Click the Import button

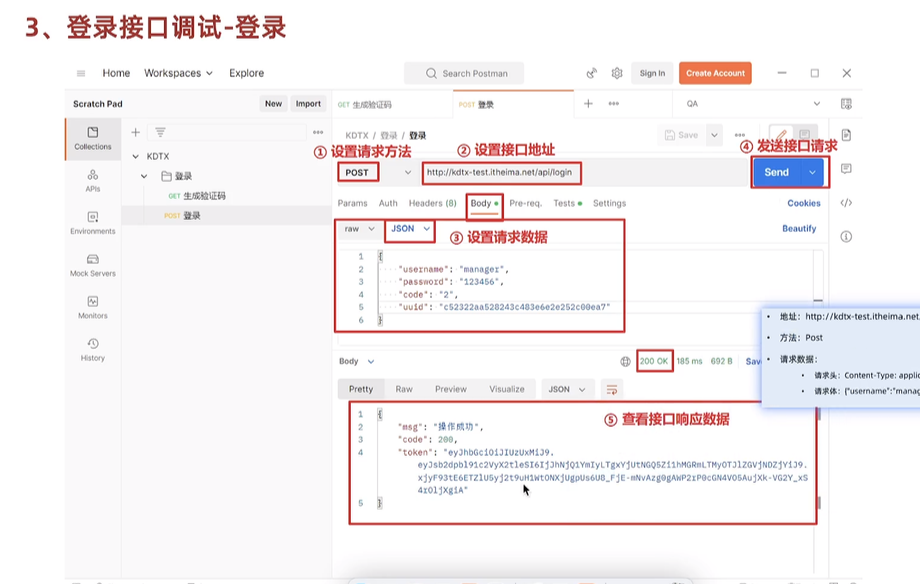pyautogui.click(x=308, y=104)
